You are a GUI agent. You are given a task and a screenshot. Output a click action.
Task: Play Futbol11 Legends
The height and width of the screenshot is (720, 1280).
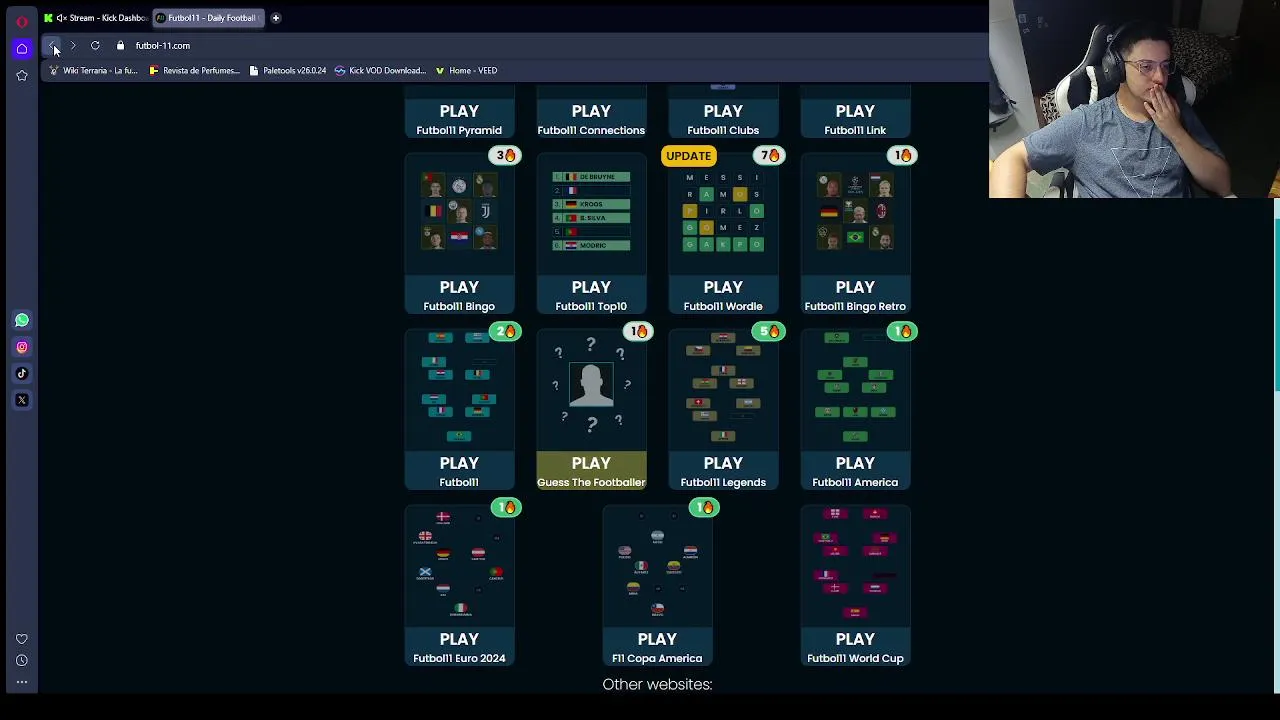(x=723, y=471)
